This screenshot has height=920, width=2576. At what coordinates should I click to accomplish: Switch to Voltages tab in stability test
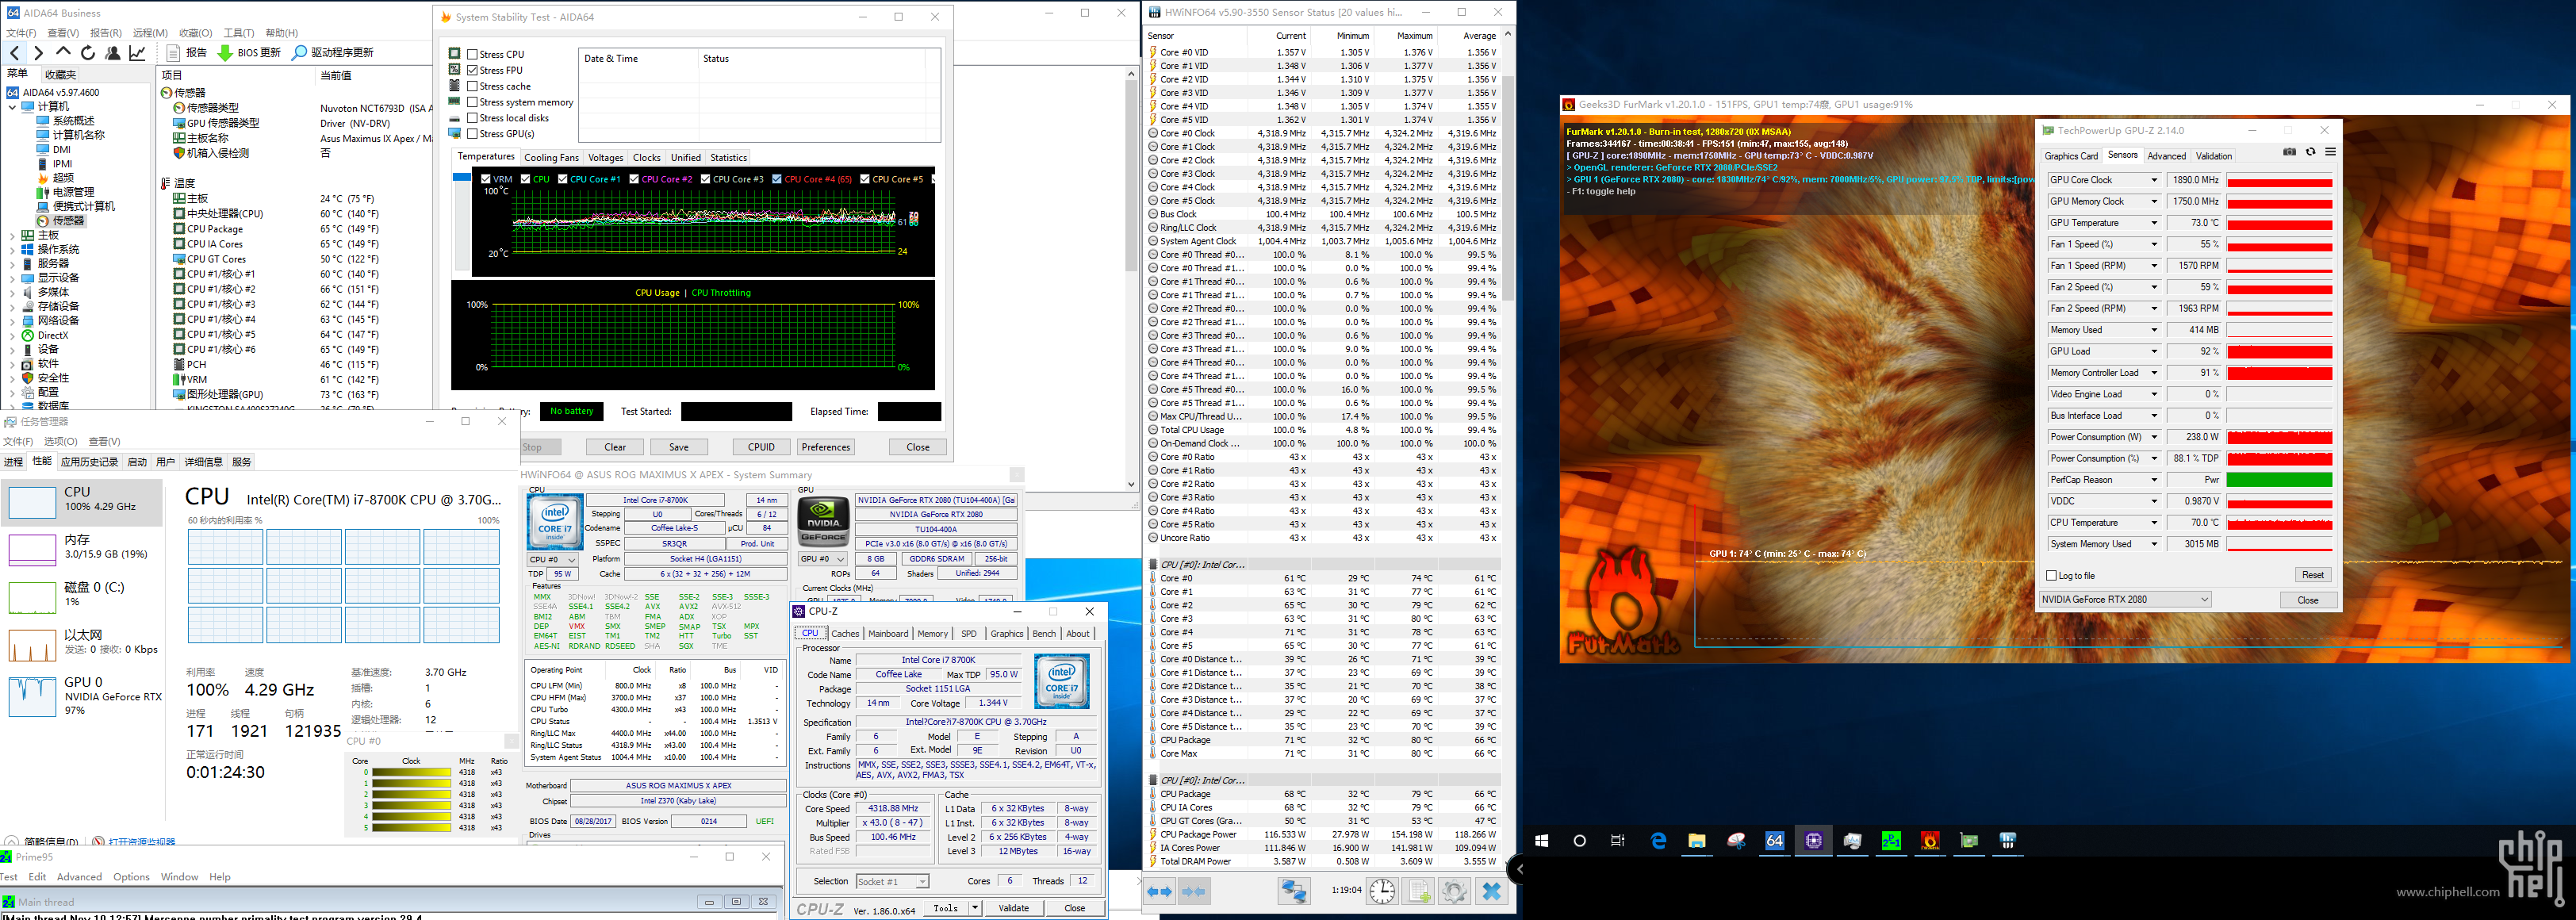point(605,158)
